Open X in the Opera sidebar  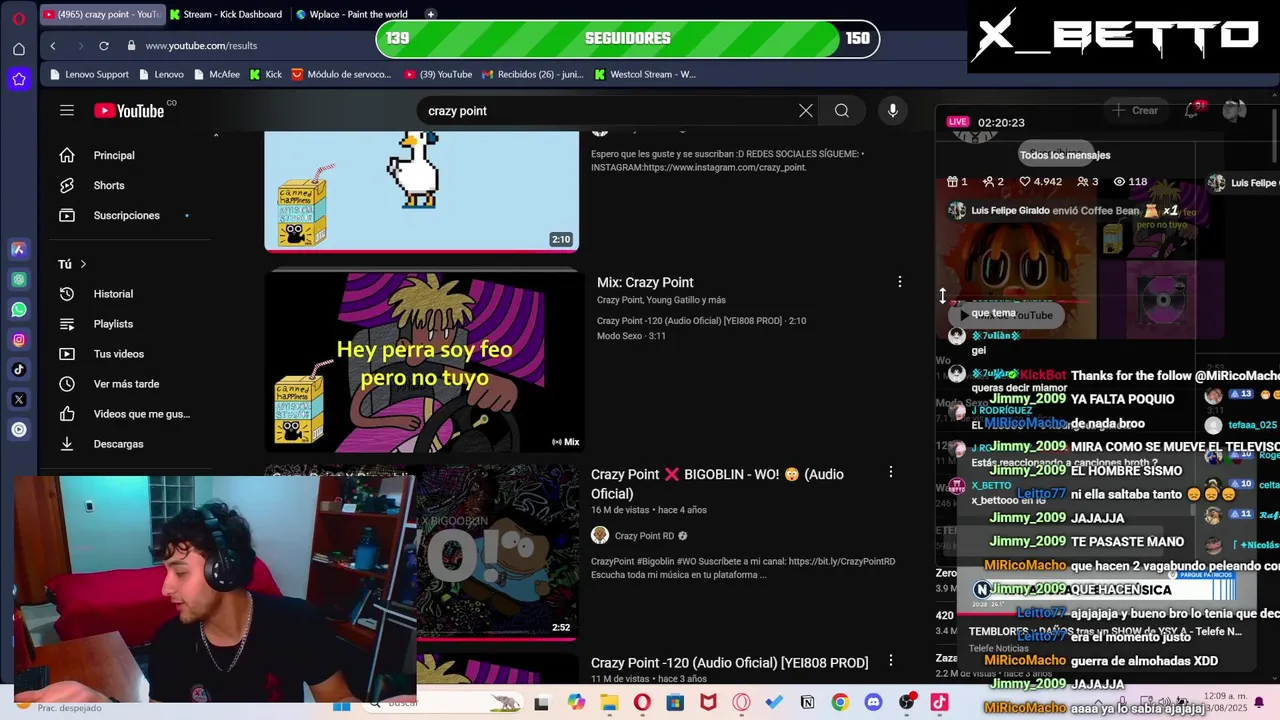click(18, 399)
